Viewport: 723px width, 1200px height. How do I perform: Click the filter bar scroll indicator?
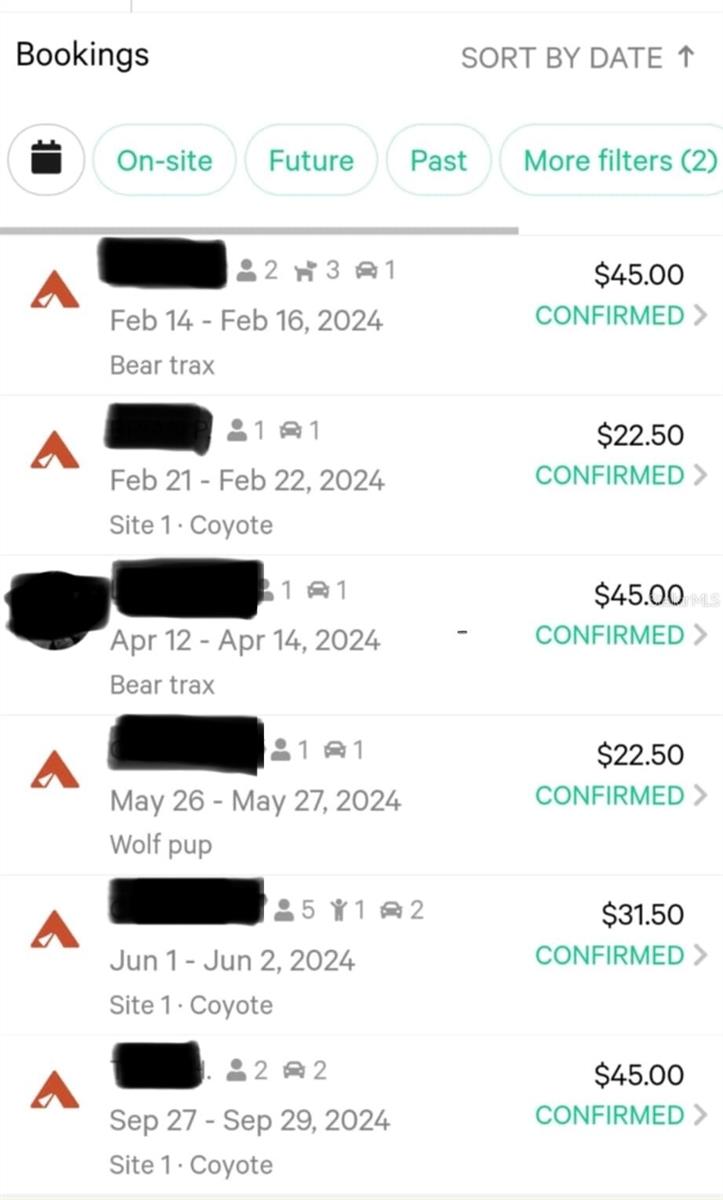pyautogui.click(x=260, y=230)
